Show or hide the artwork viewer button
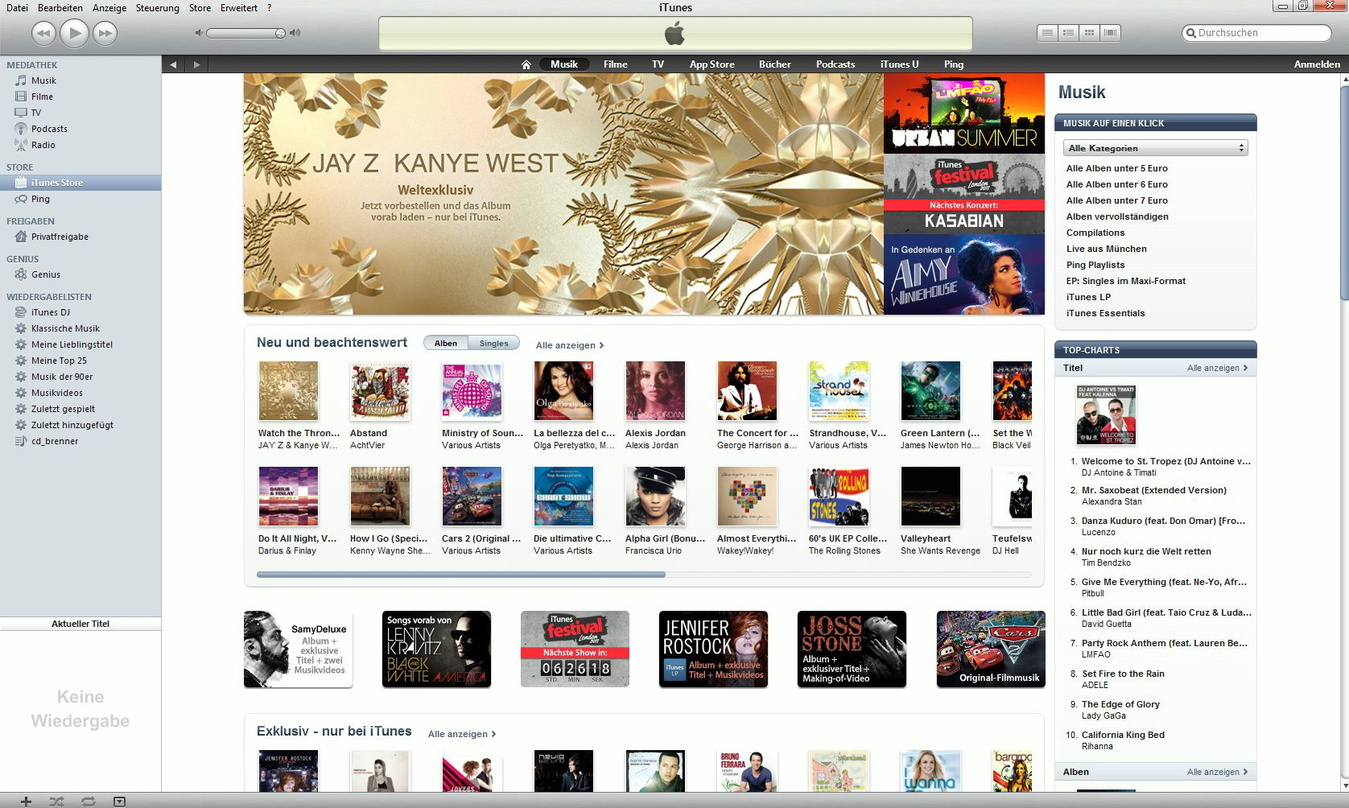 [x=119, y=801]
